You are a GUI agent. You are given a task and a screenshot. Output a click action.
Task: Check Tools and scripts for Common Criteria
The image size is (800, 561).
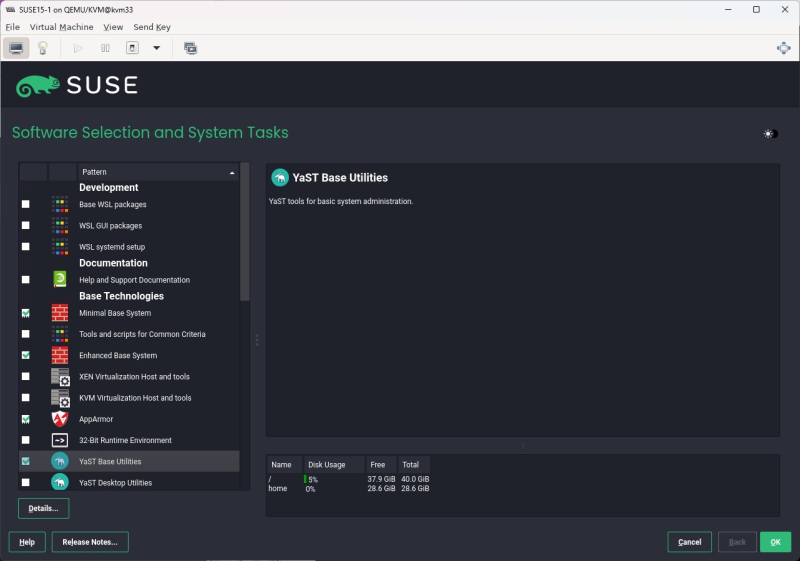tap(26, 334)
